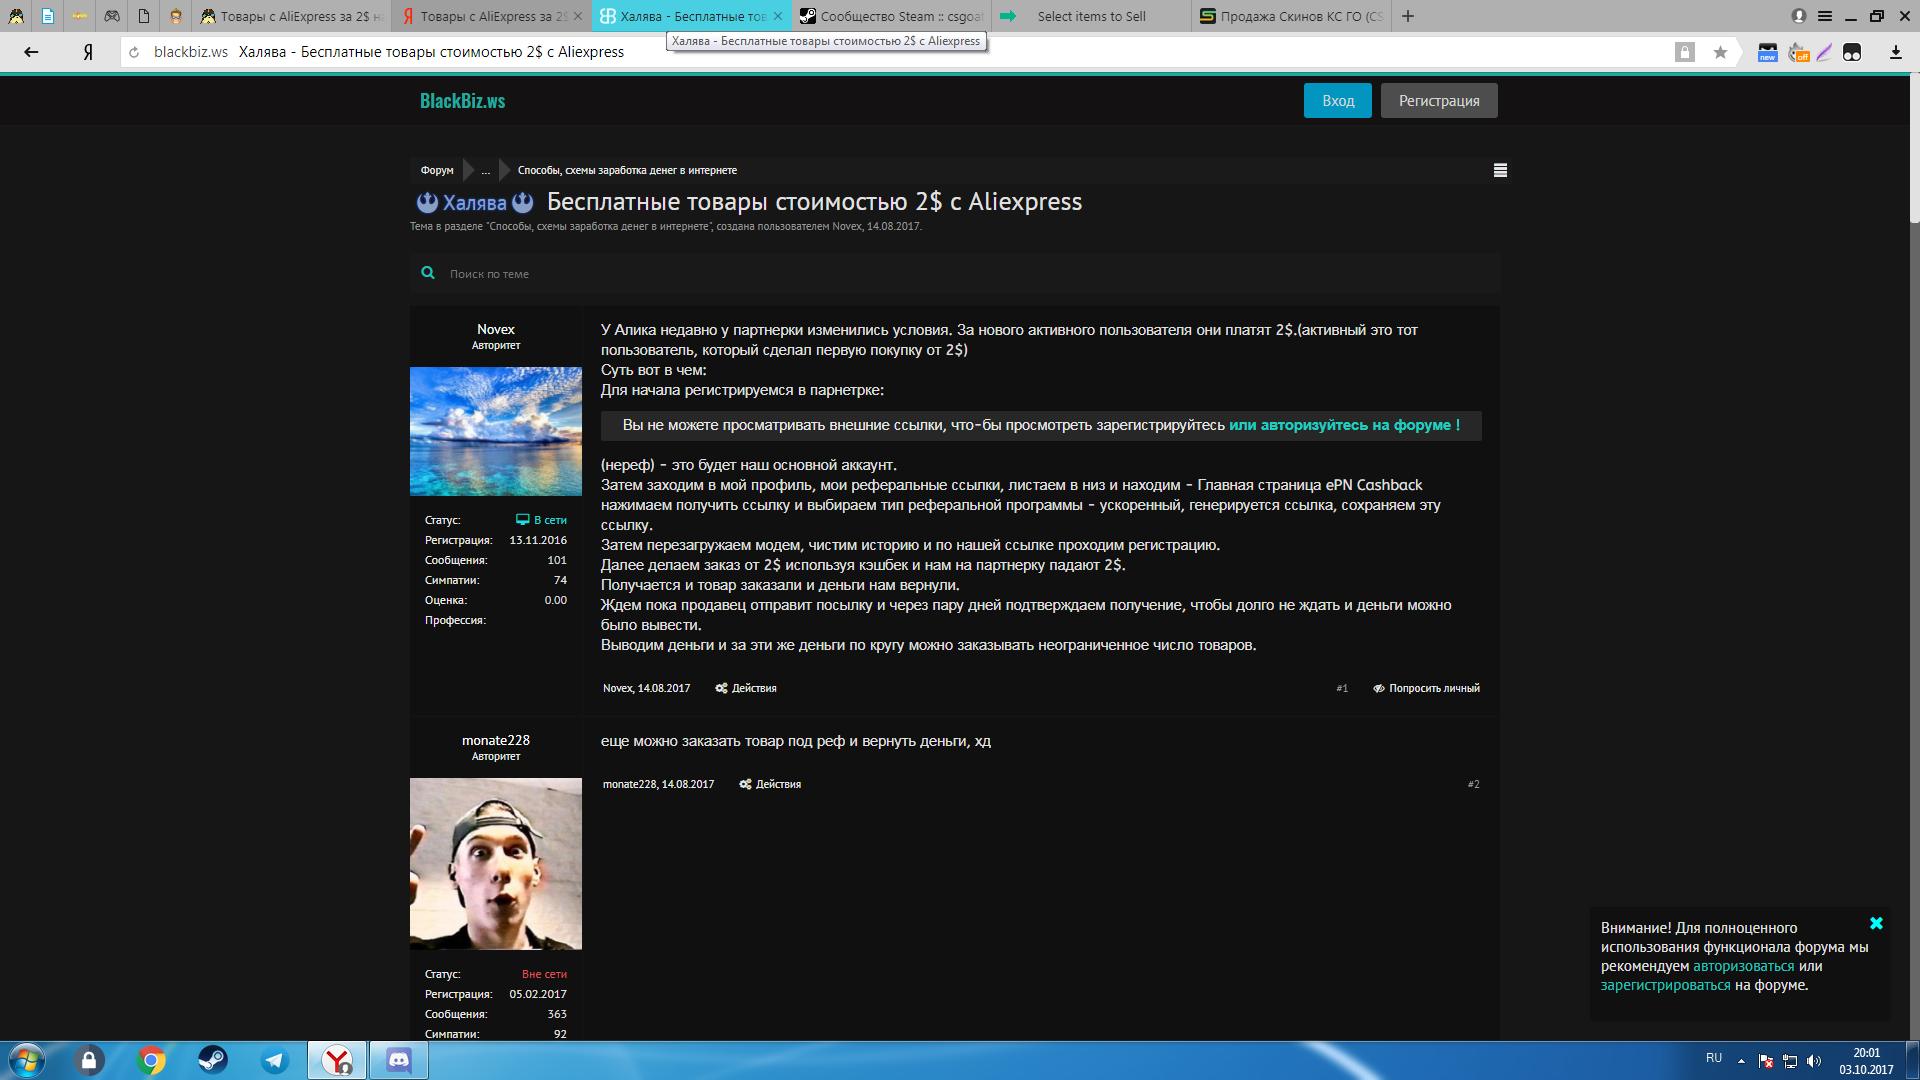Open Steam from the taskbar

click(213, 1060)
